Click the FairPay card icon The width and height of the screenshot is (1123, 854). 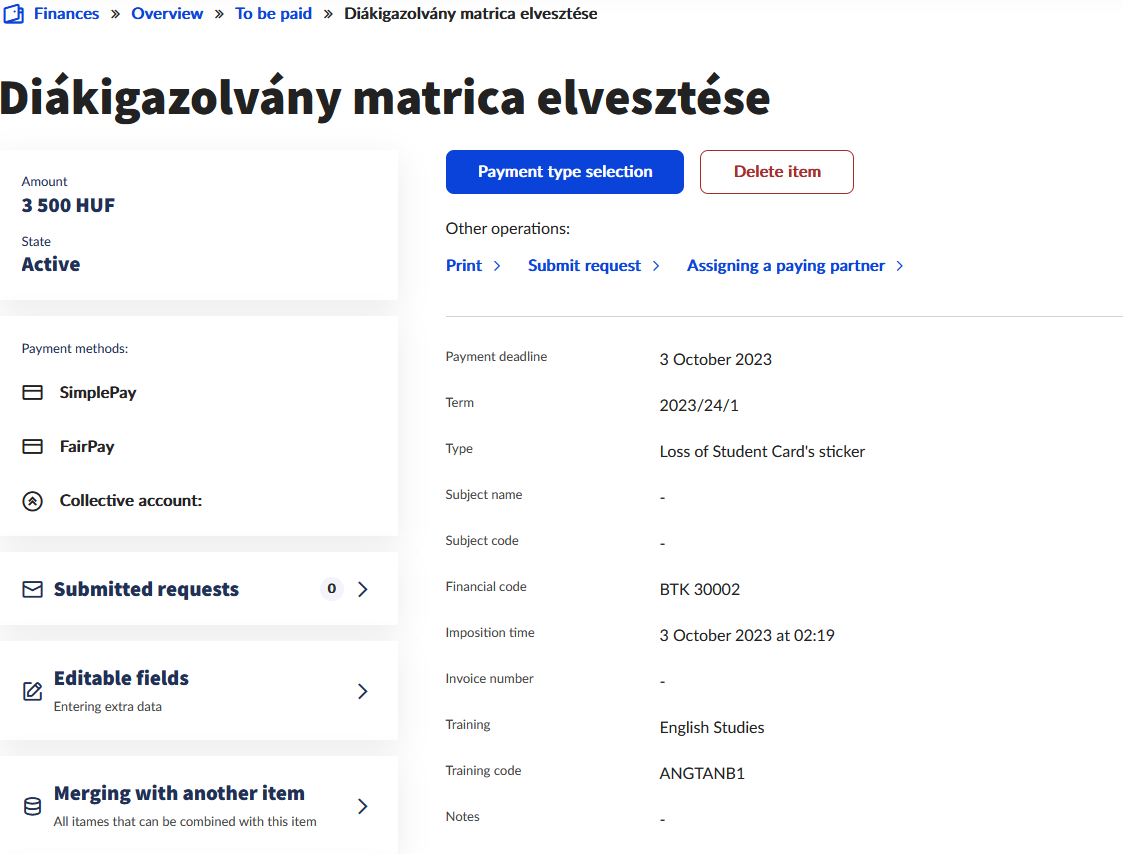[x=33, y=447]
